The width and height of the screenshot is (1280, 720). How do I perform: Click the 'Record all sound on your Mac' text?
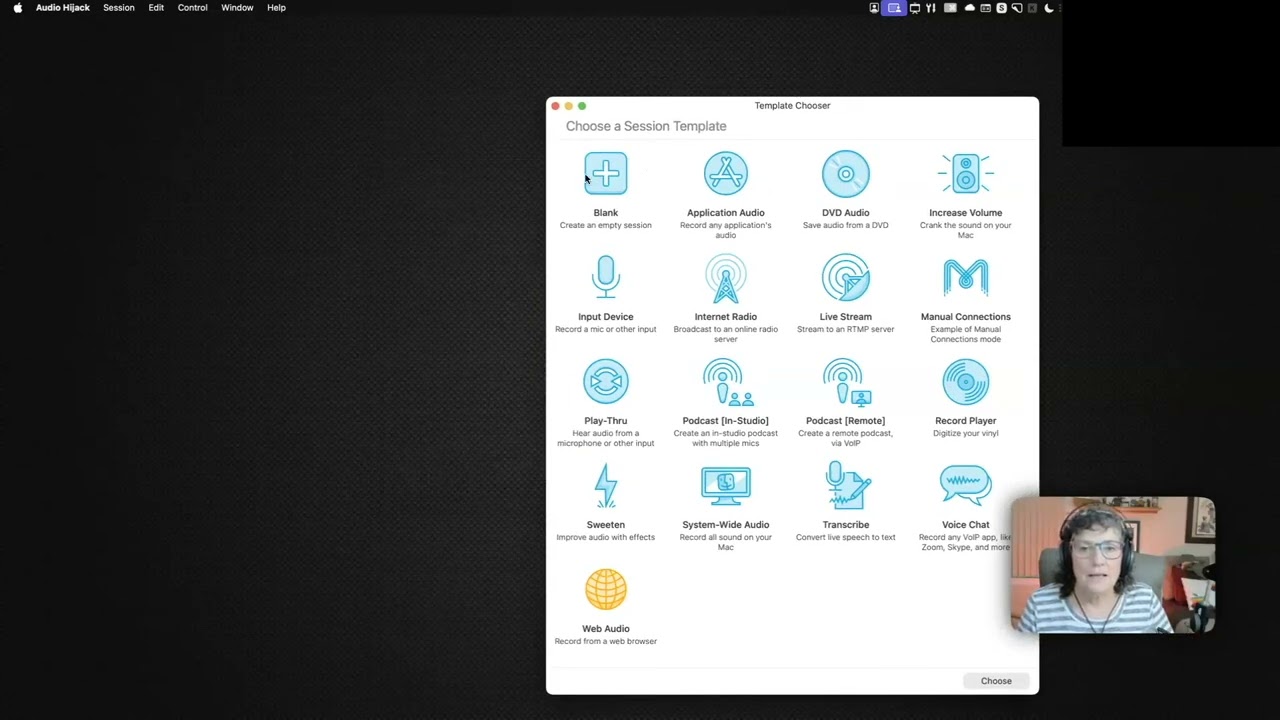[726, 542]
